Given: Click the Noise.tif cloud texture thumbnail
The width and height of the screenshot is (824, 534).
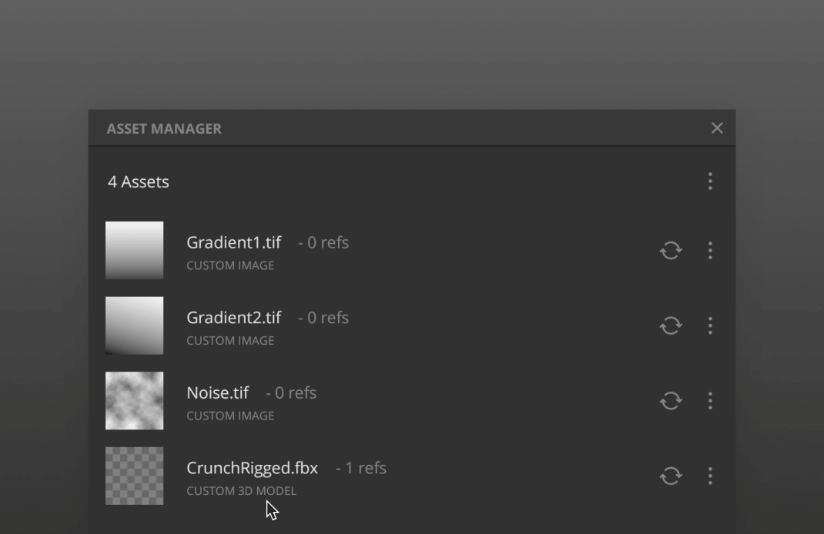Looking at the screenshot, I should click(134, 400).
